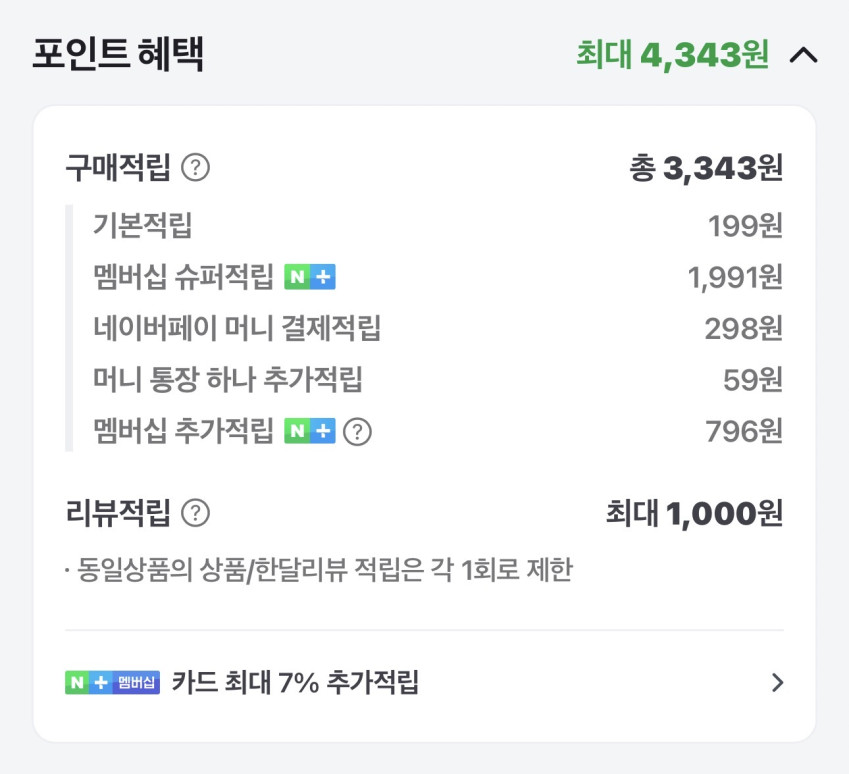This screenshot has height=774, width=849.
Task: Click the green 최대 4,343원 amount
Action: (672, 55)
